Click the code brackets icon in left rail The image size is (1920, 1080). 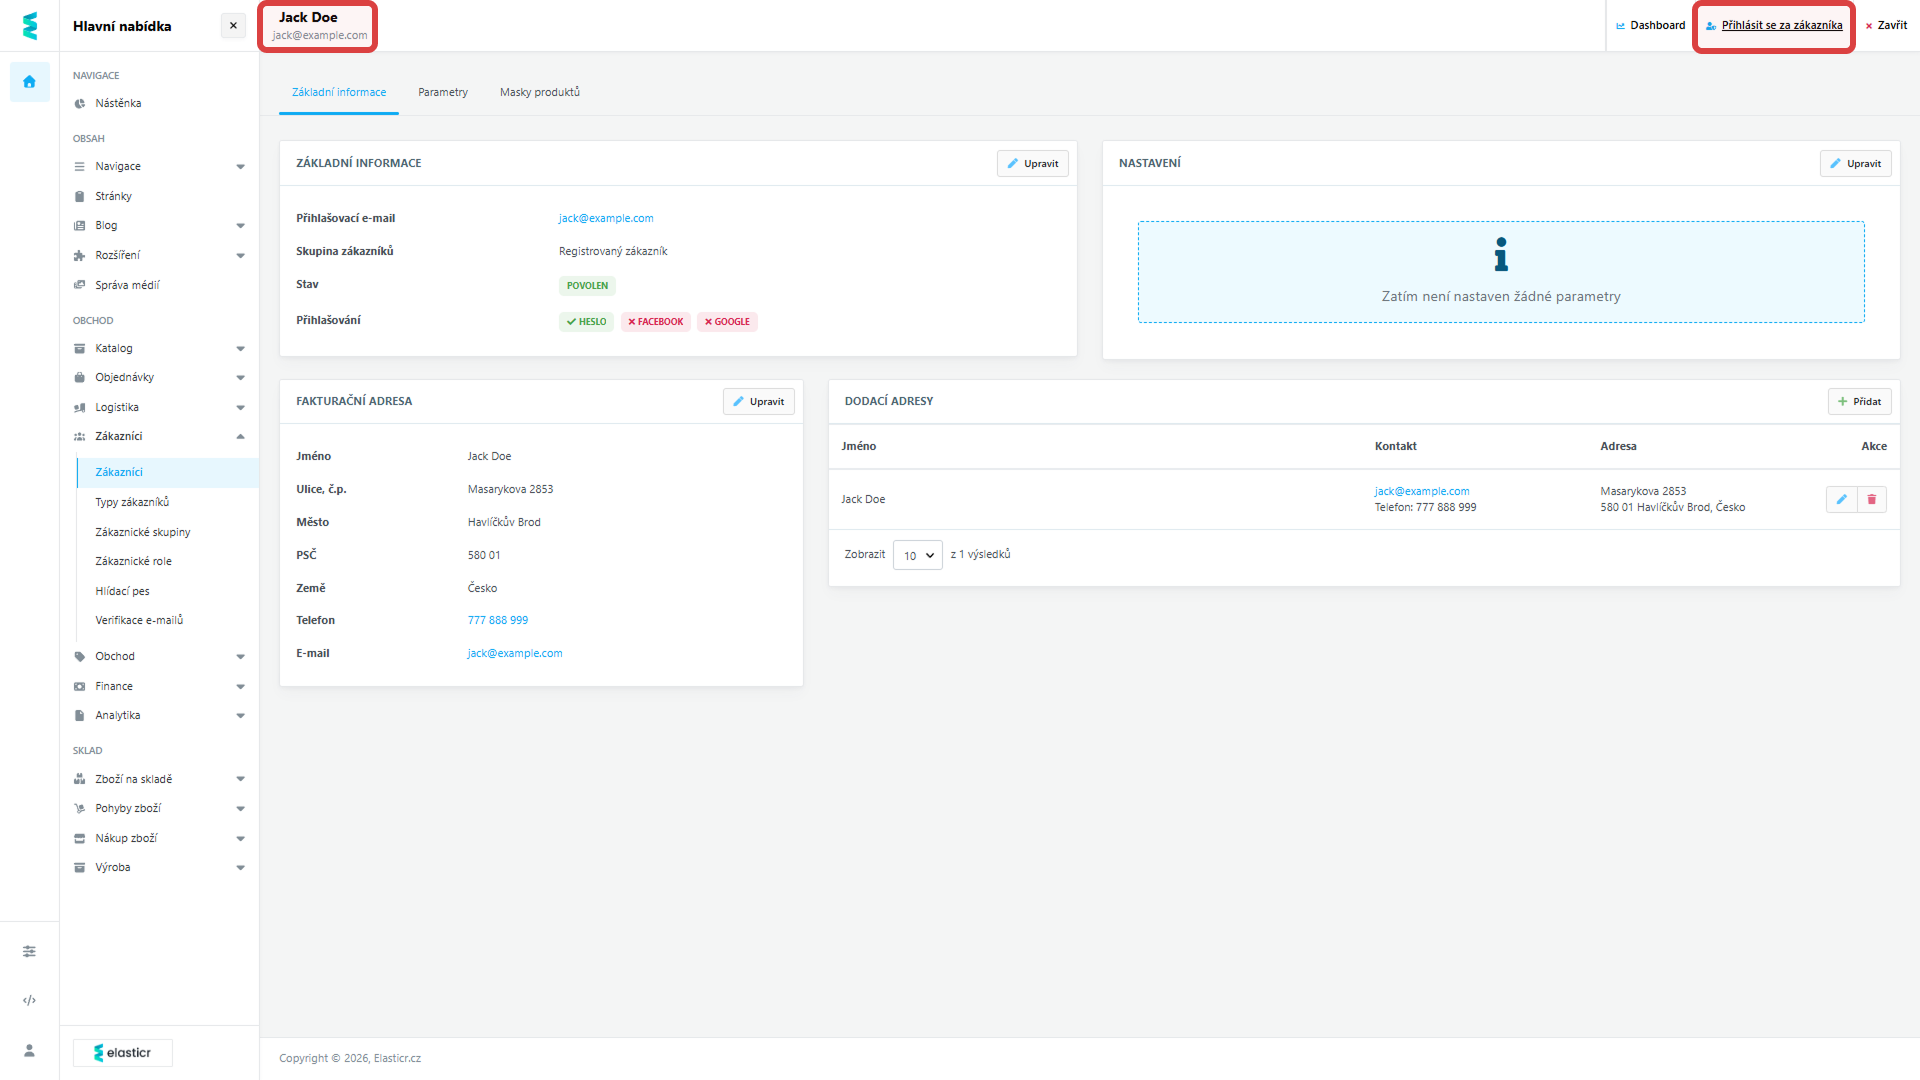coord(29,1000)
